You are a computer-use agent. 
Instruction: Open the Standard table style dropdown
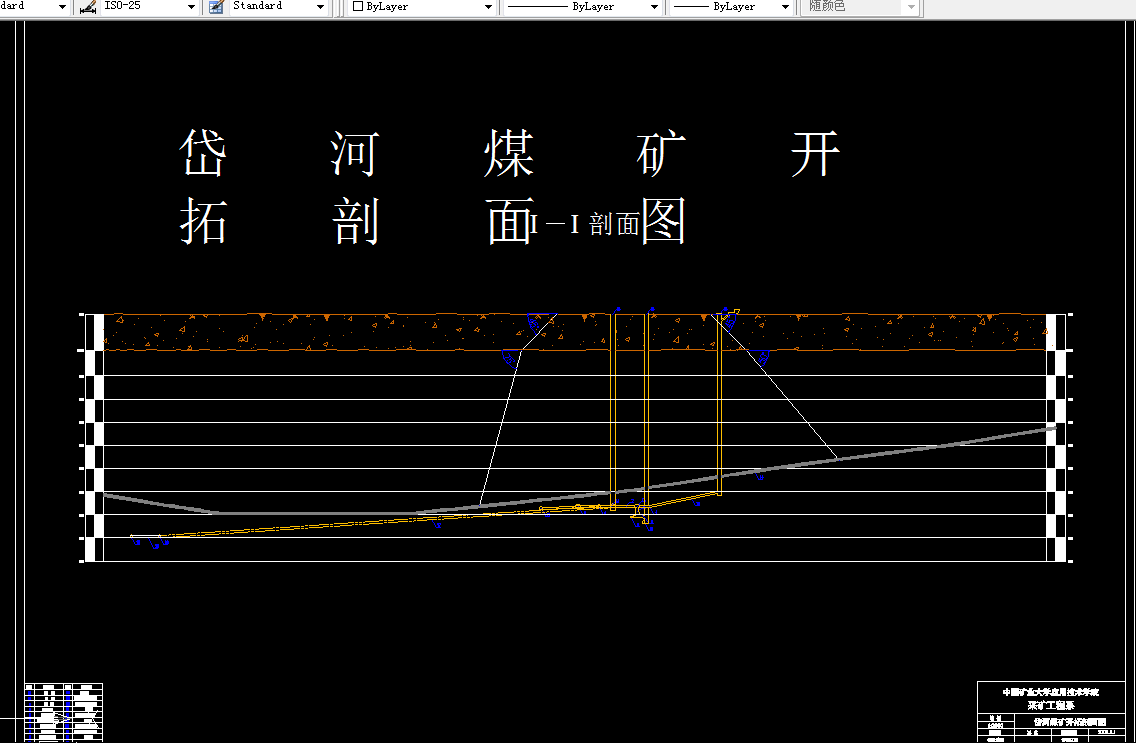point(279,7)
